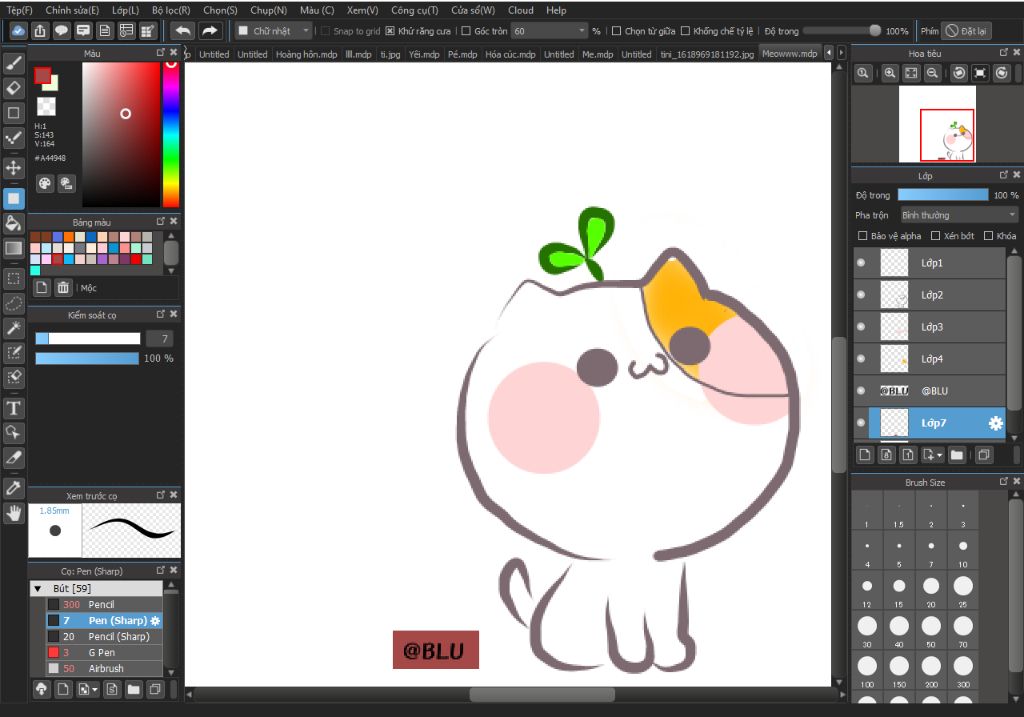Image resolution: width=1024 pixels, height=717 pixels.
Task: Select the Eraser tool
Action: [14, 88]
